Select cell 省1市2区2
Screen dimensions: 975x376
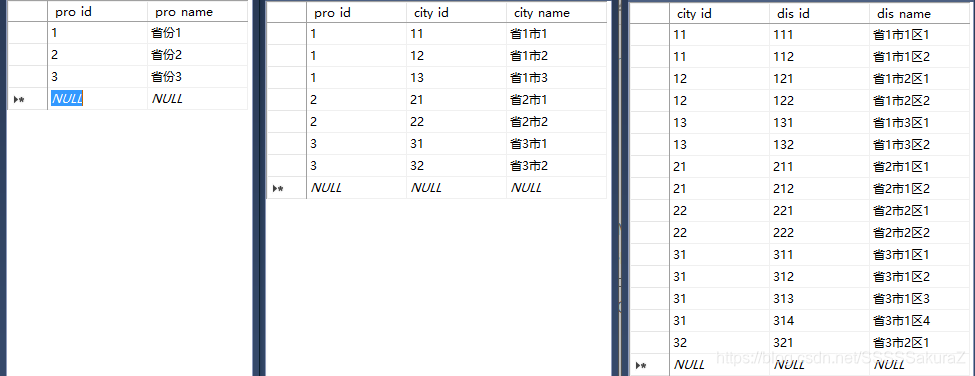[x=919, y=101]
